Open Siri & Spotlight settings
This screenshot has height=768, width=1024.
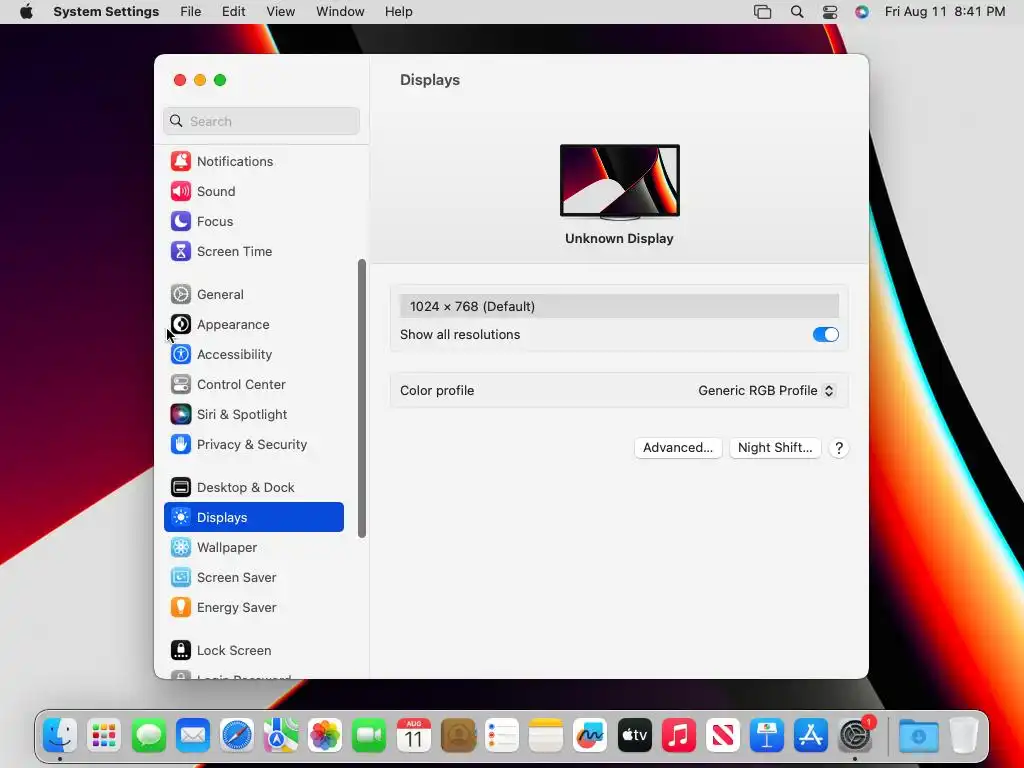click(x=253, y=415)
